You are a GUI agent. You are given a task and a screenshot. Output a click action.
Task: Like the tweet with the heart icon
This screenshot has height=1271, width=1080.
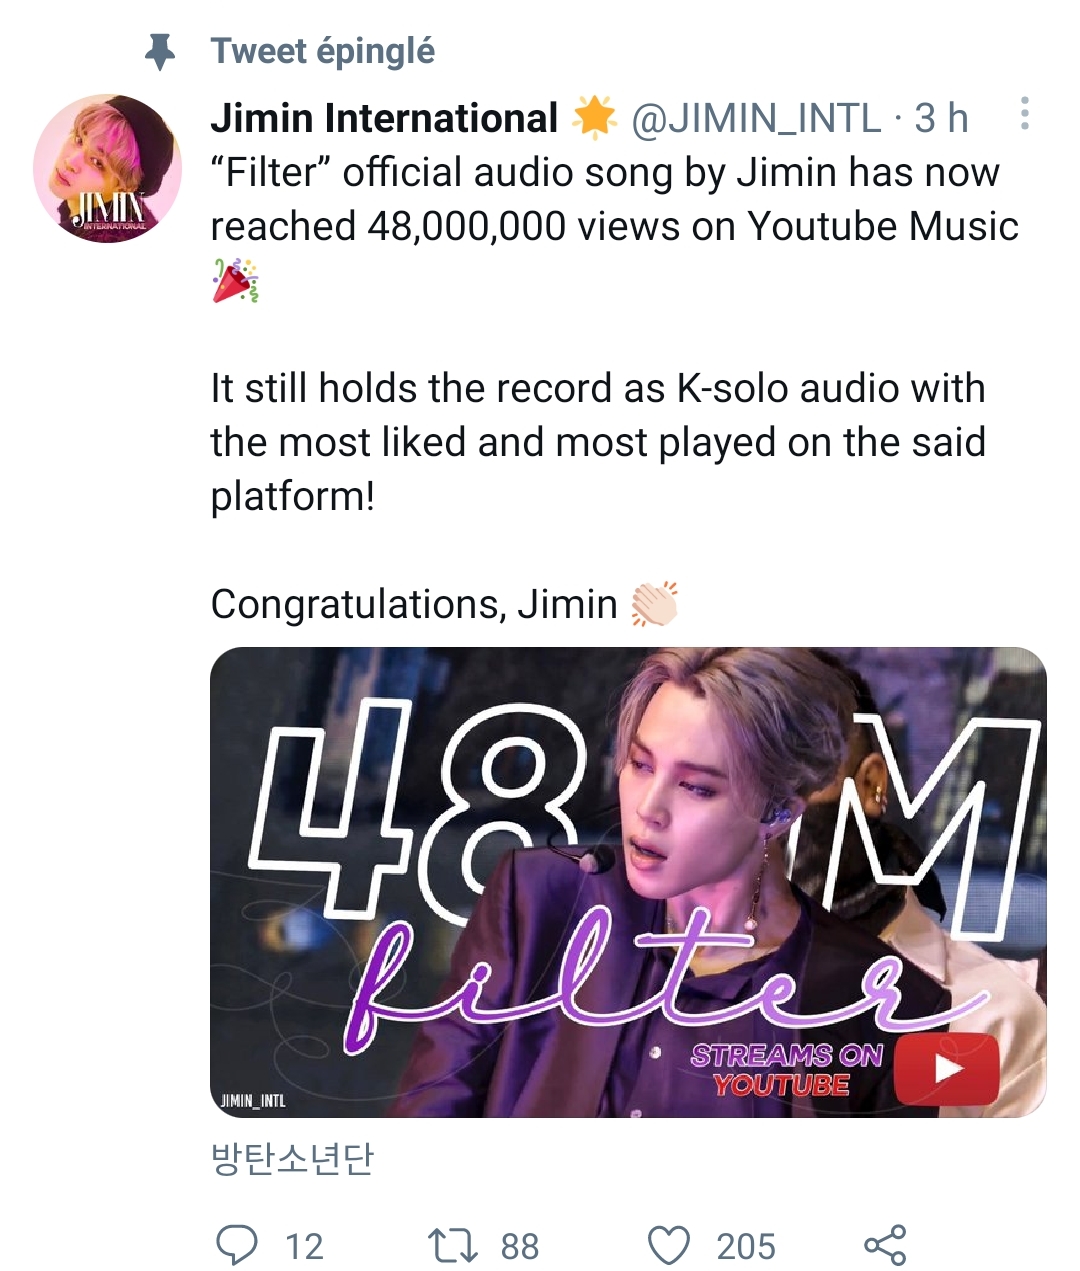click(x=669, y=1246)
